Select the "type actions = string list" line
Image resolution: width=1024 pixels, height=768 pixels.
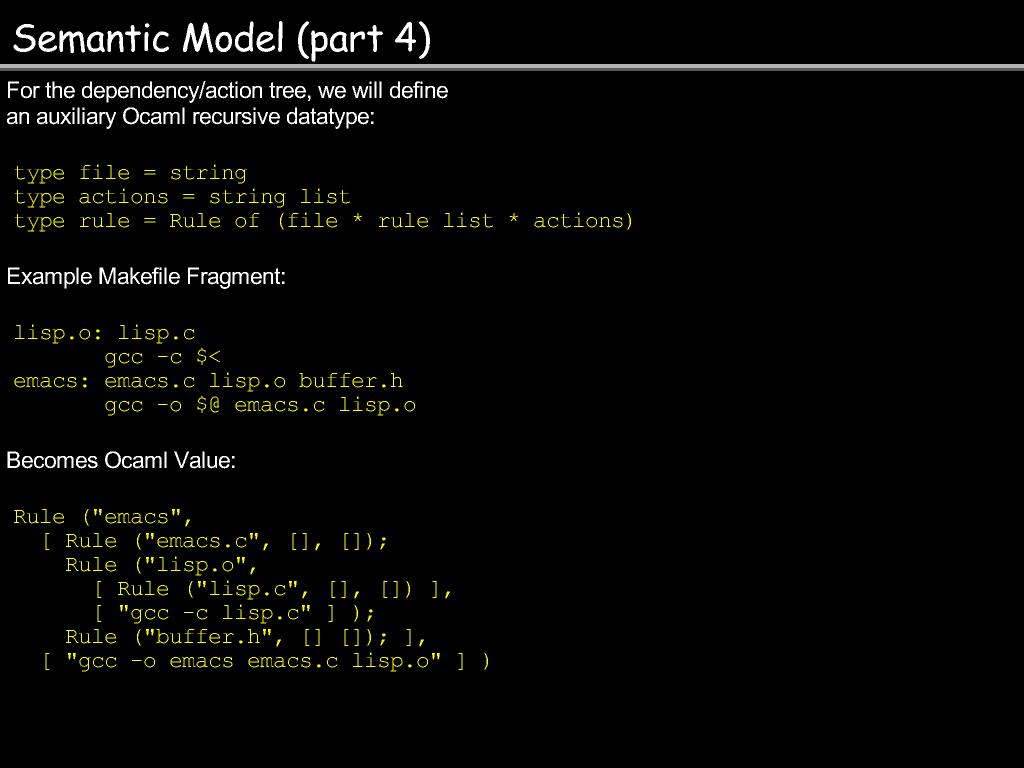[x=182, y=197]
